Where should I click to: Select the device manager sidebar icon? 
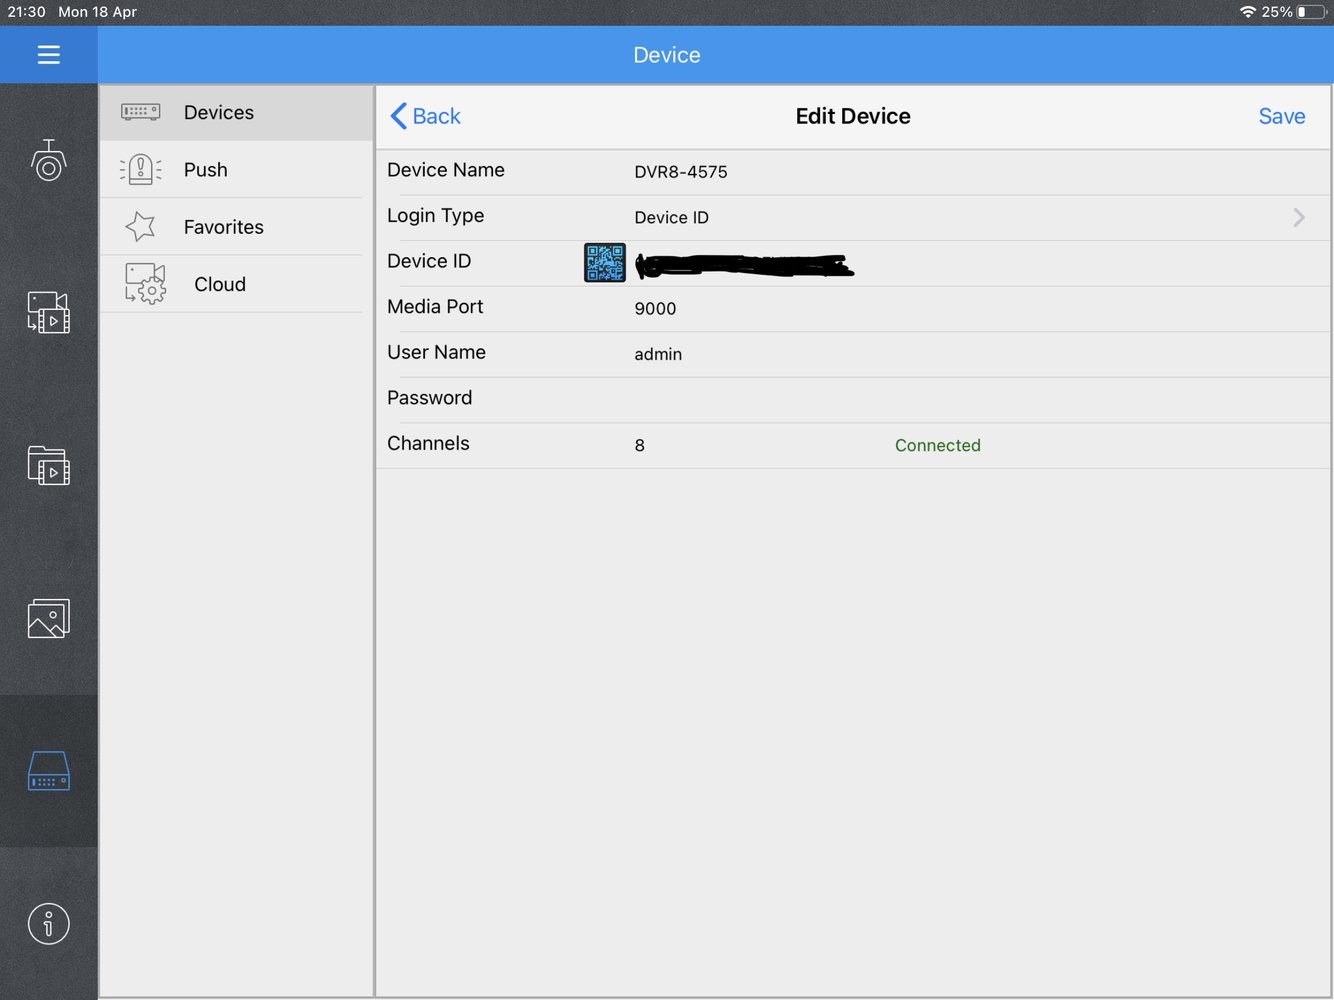pos(48,771)
